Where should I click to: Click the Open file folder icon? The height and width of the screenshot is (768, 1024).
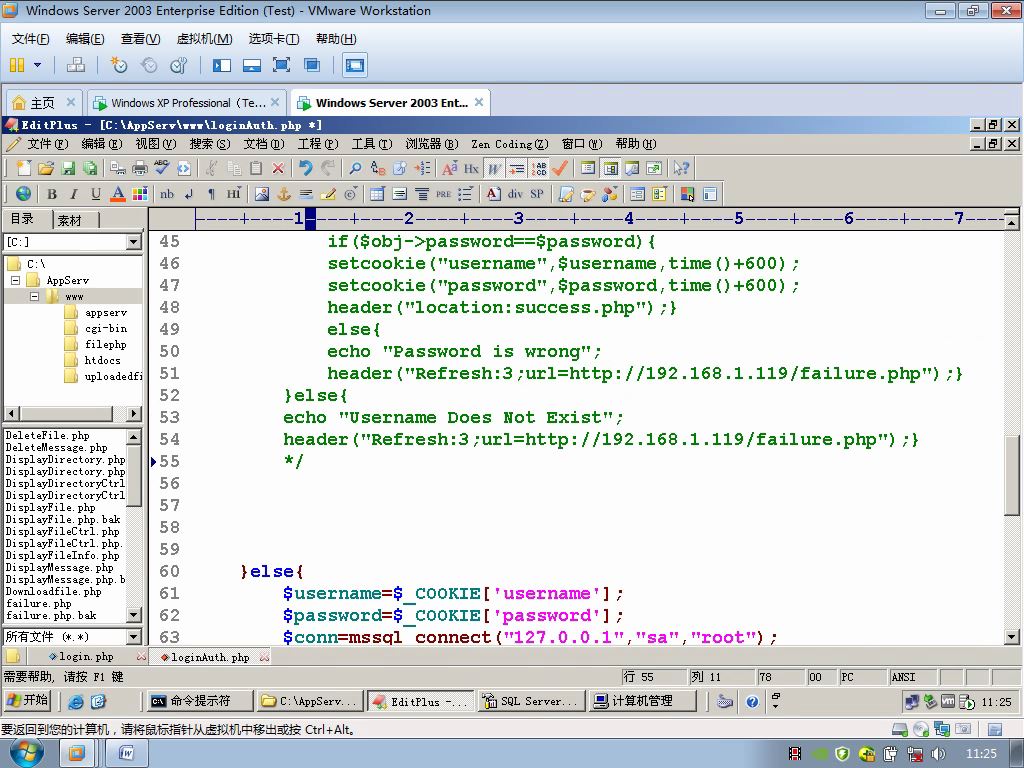point(46,168)
